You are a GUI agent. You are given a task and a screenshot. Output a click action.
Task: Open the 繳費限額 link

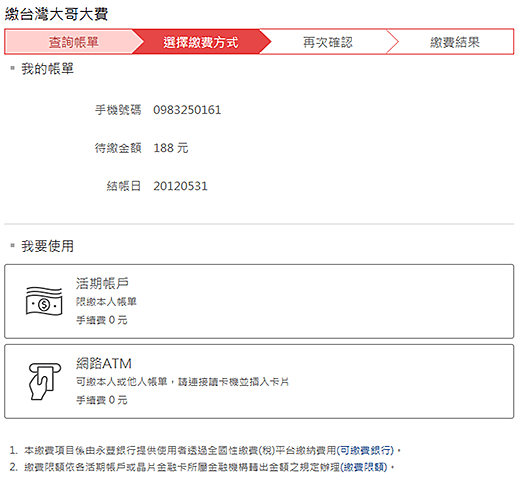(364, 467)
